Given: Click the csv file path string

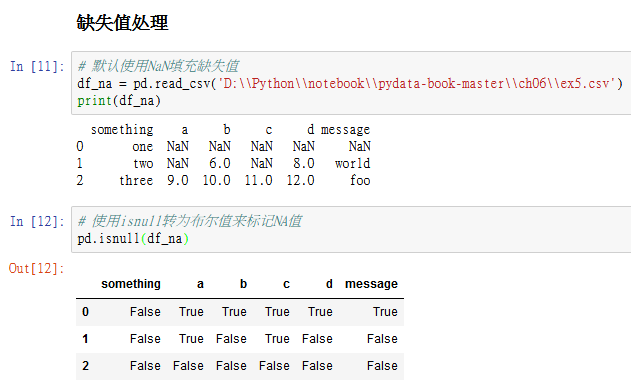Looking at the screenshot, I should click(417, 83).
